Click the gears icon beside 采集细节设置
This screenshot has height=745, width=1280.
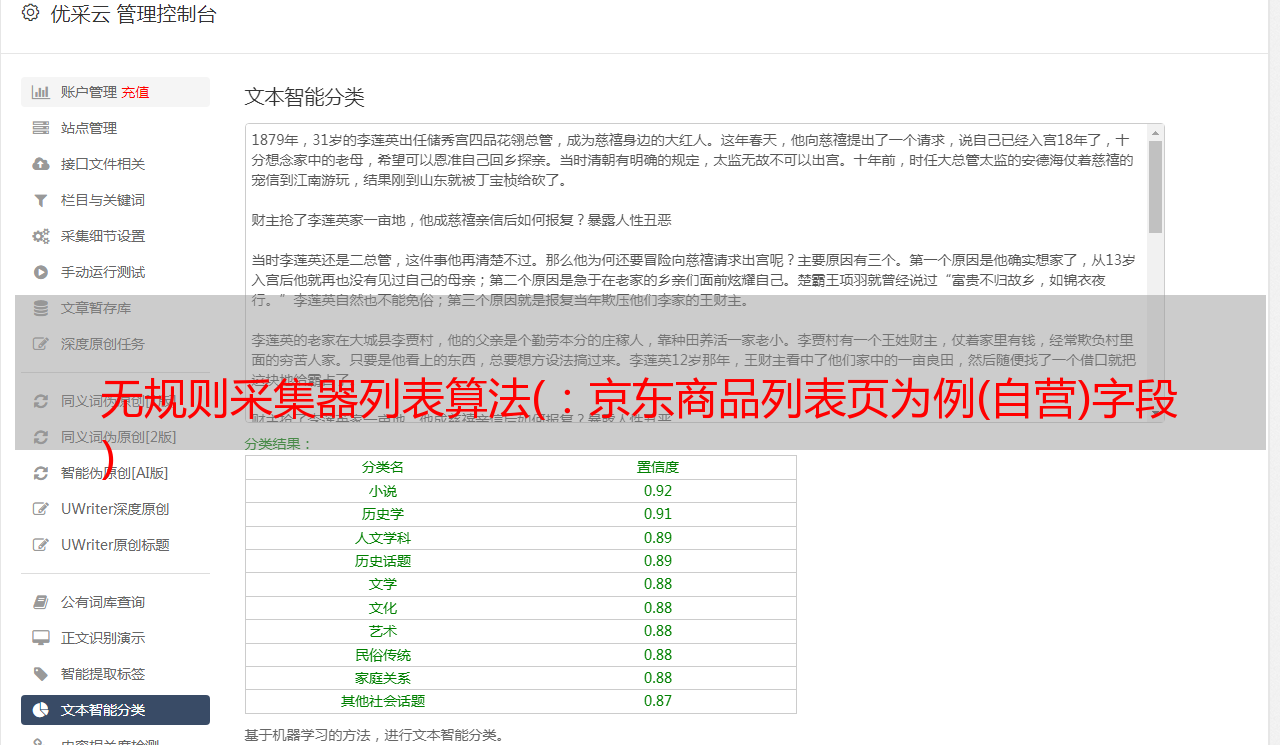pyautogui.click(x=41, y=236)
